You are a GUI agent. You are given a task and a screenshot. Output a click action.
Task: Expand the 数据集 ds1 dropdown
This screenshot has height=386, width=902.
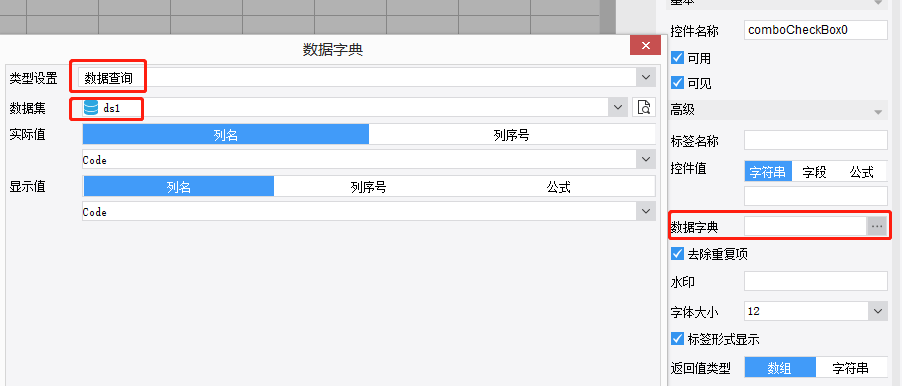[x=618, y=107]
